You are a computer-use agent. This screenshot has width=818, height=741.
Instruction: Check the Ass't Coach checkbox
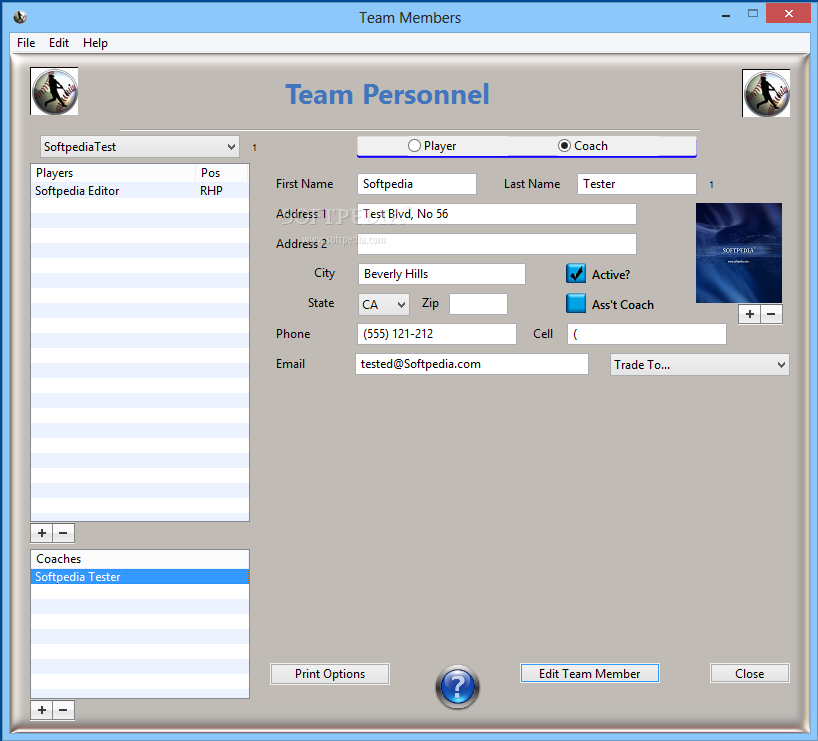click(576, 303)
